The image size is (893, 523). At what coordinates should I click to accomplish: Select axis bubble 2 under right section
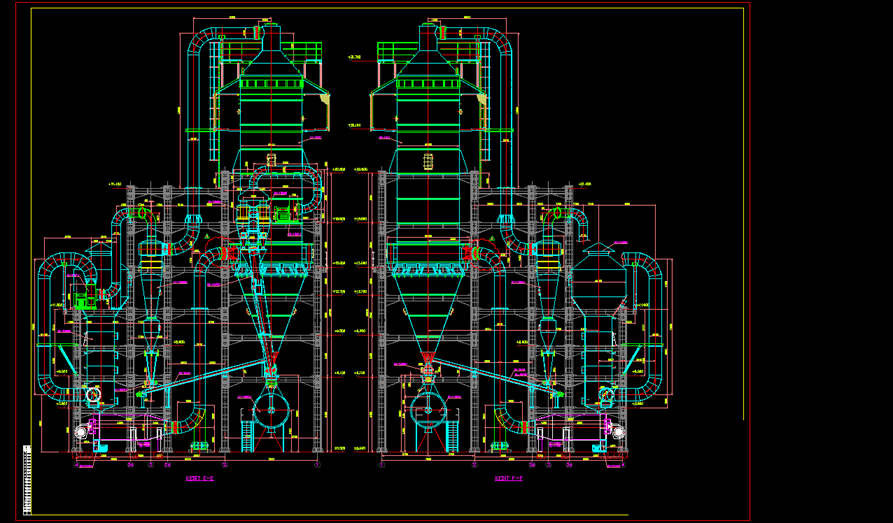(x=473, y=465)
